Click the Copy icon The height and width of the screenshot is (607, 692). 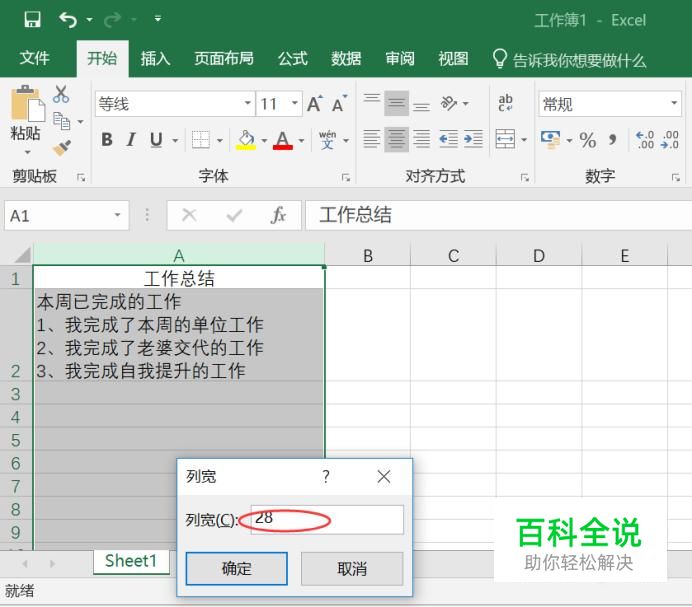(61, 121)
